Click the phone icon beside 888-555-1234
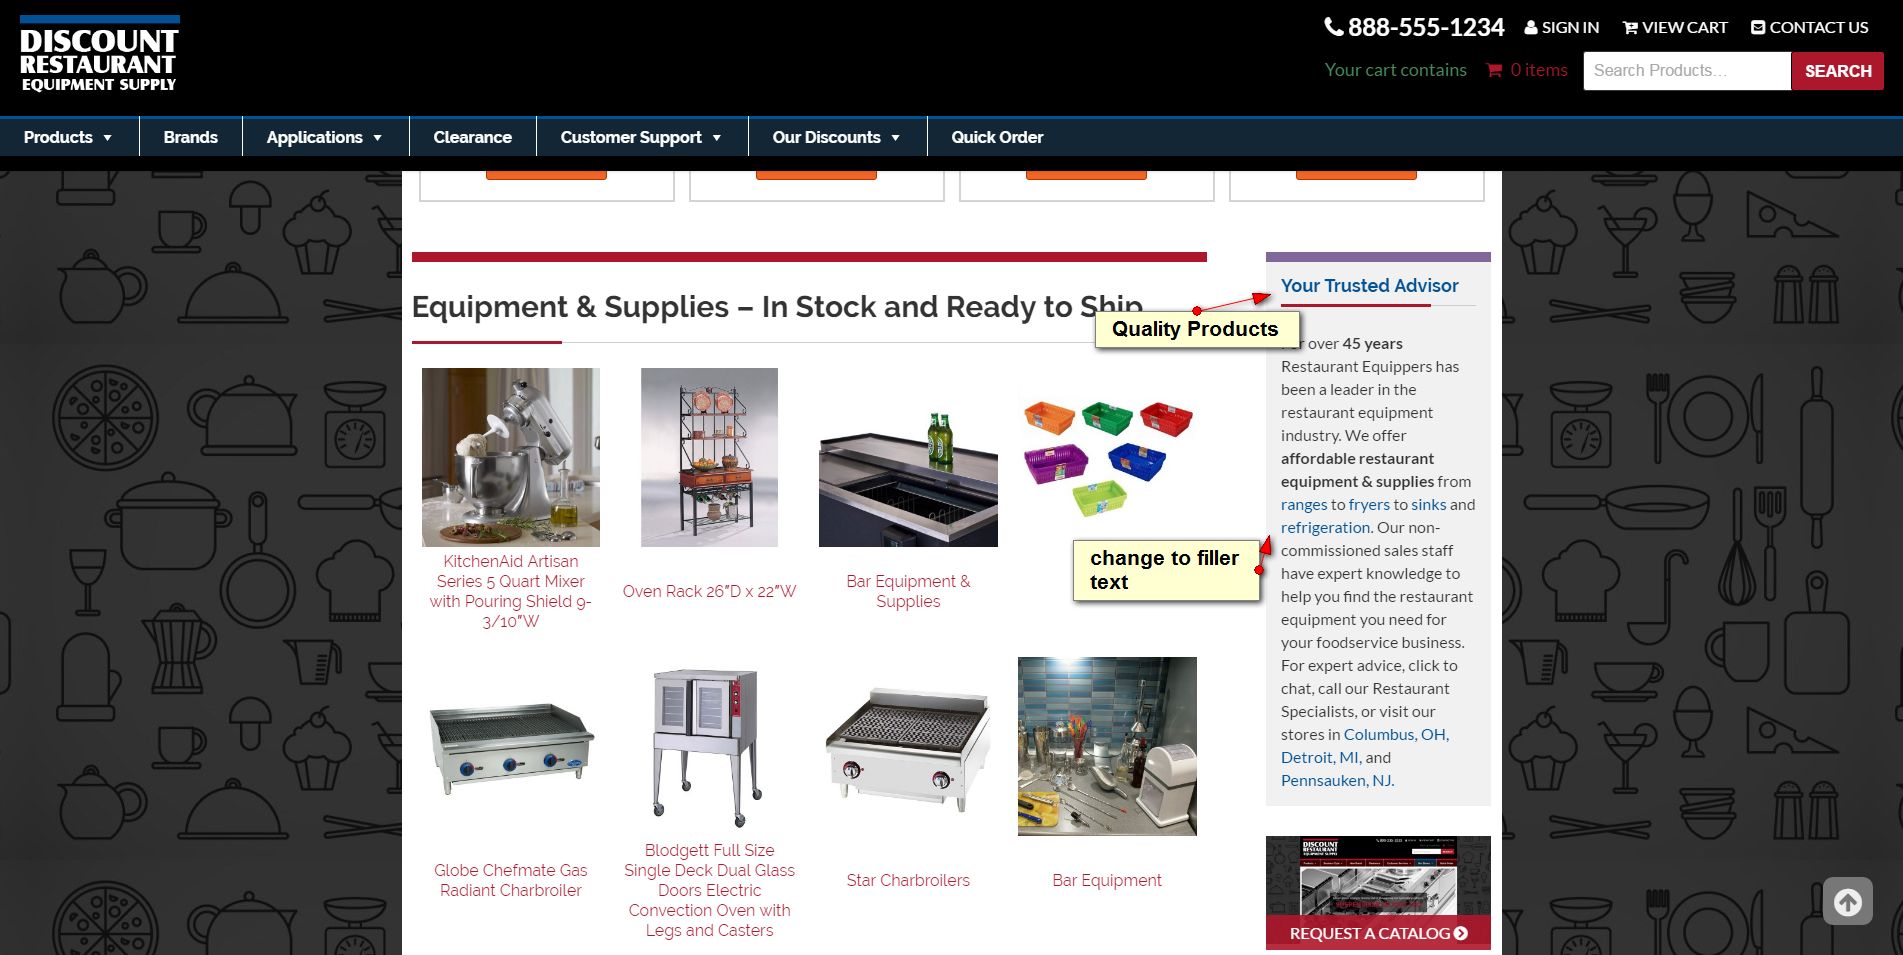 pyautogui.click(x=1334, y=27)
